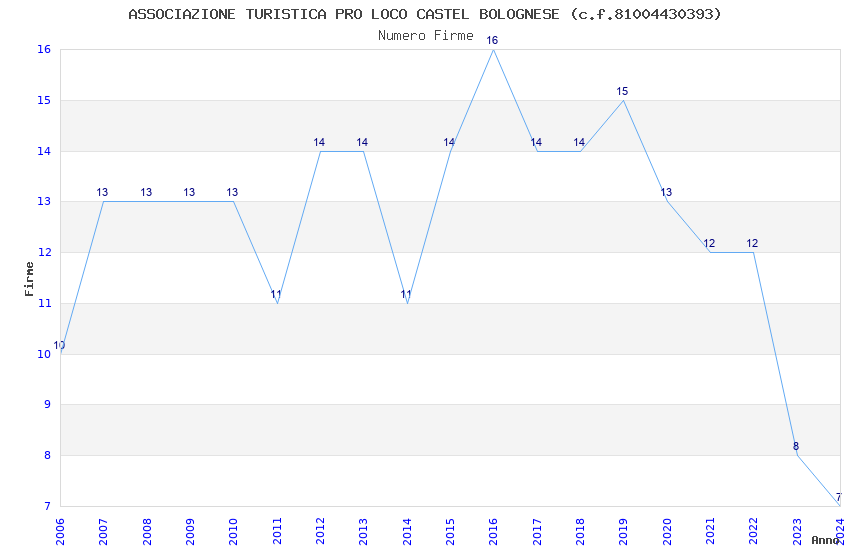Click the Numero Firme subtitle
850x550 pixels.
426,35
